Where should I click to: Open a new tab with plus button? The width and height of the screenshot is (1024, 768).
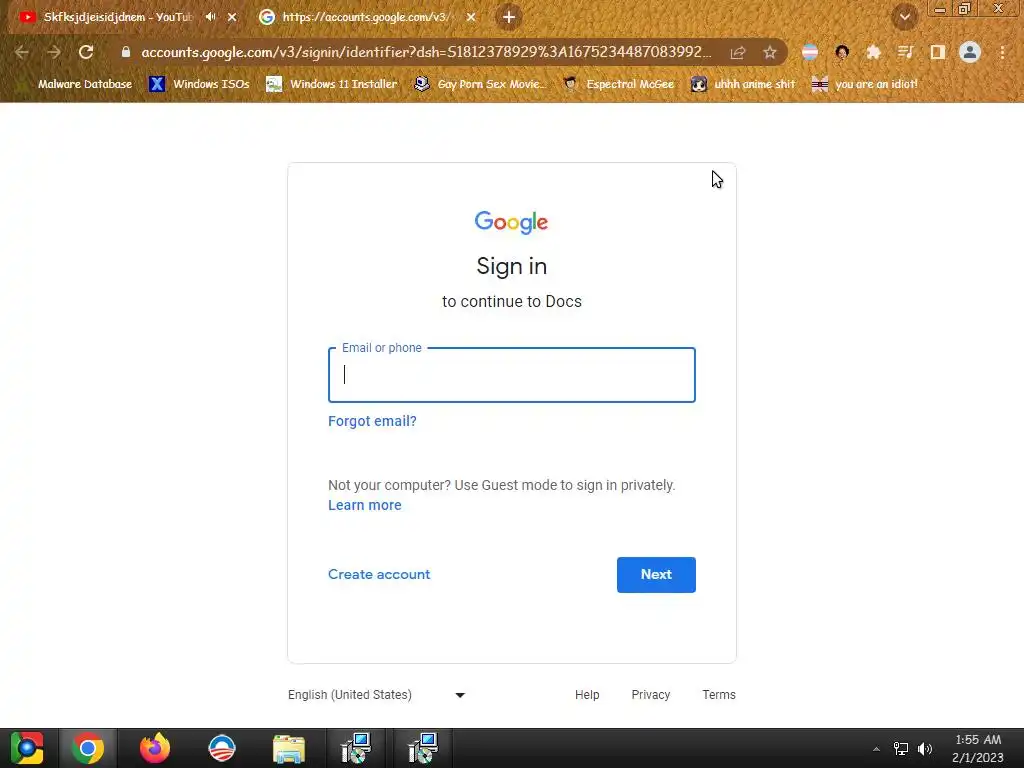point(509,17)
